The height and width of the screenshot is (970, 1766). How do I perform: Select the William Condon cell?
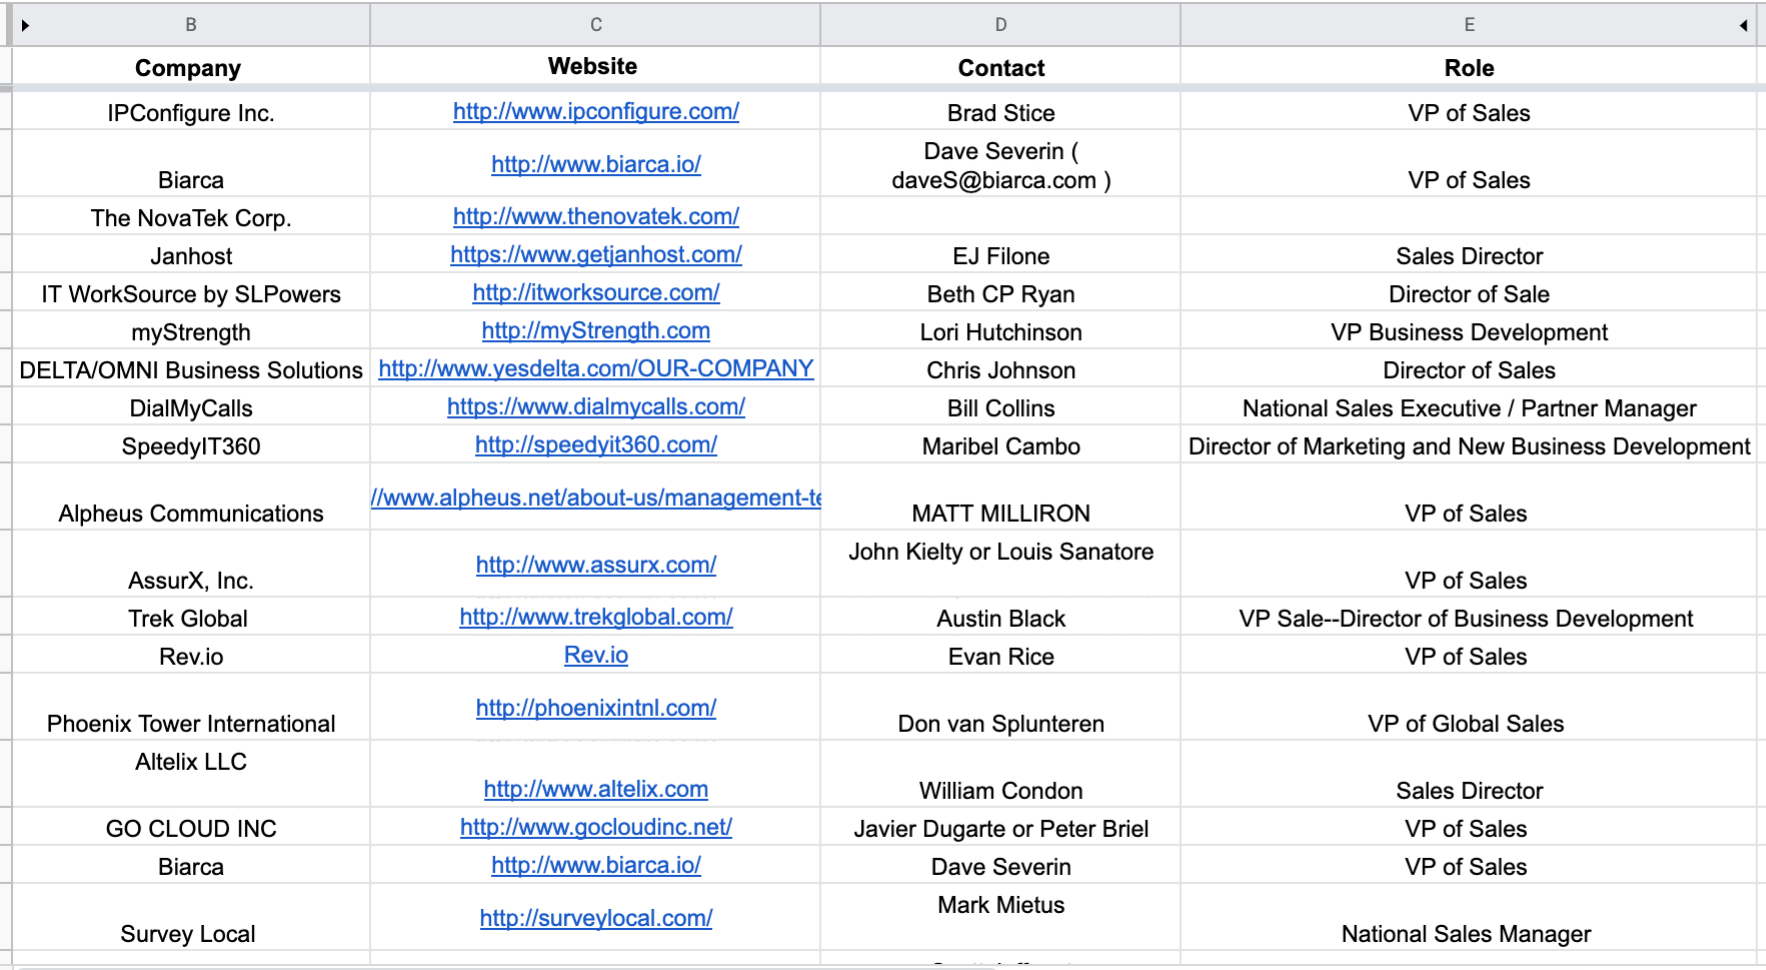point(1001,774)
